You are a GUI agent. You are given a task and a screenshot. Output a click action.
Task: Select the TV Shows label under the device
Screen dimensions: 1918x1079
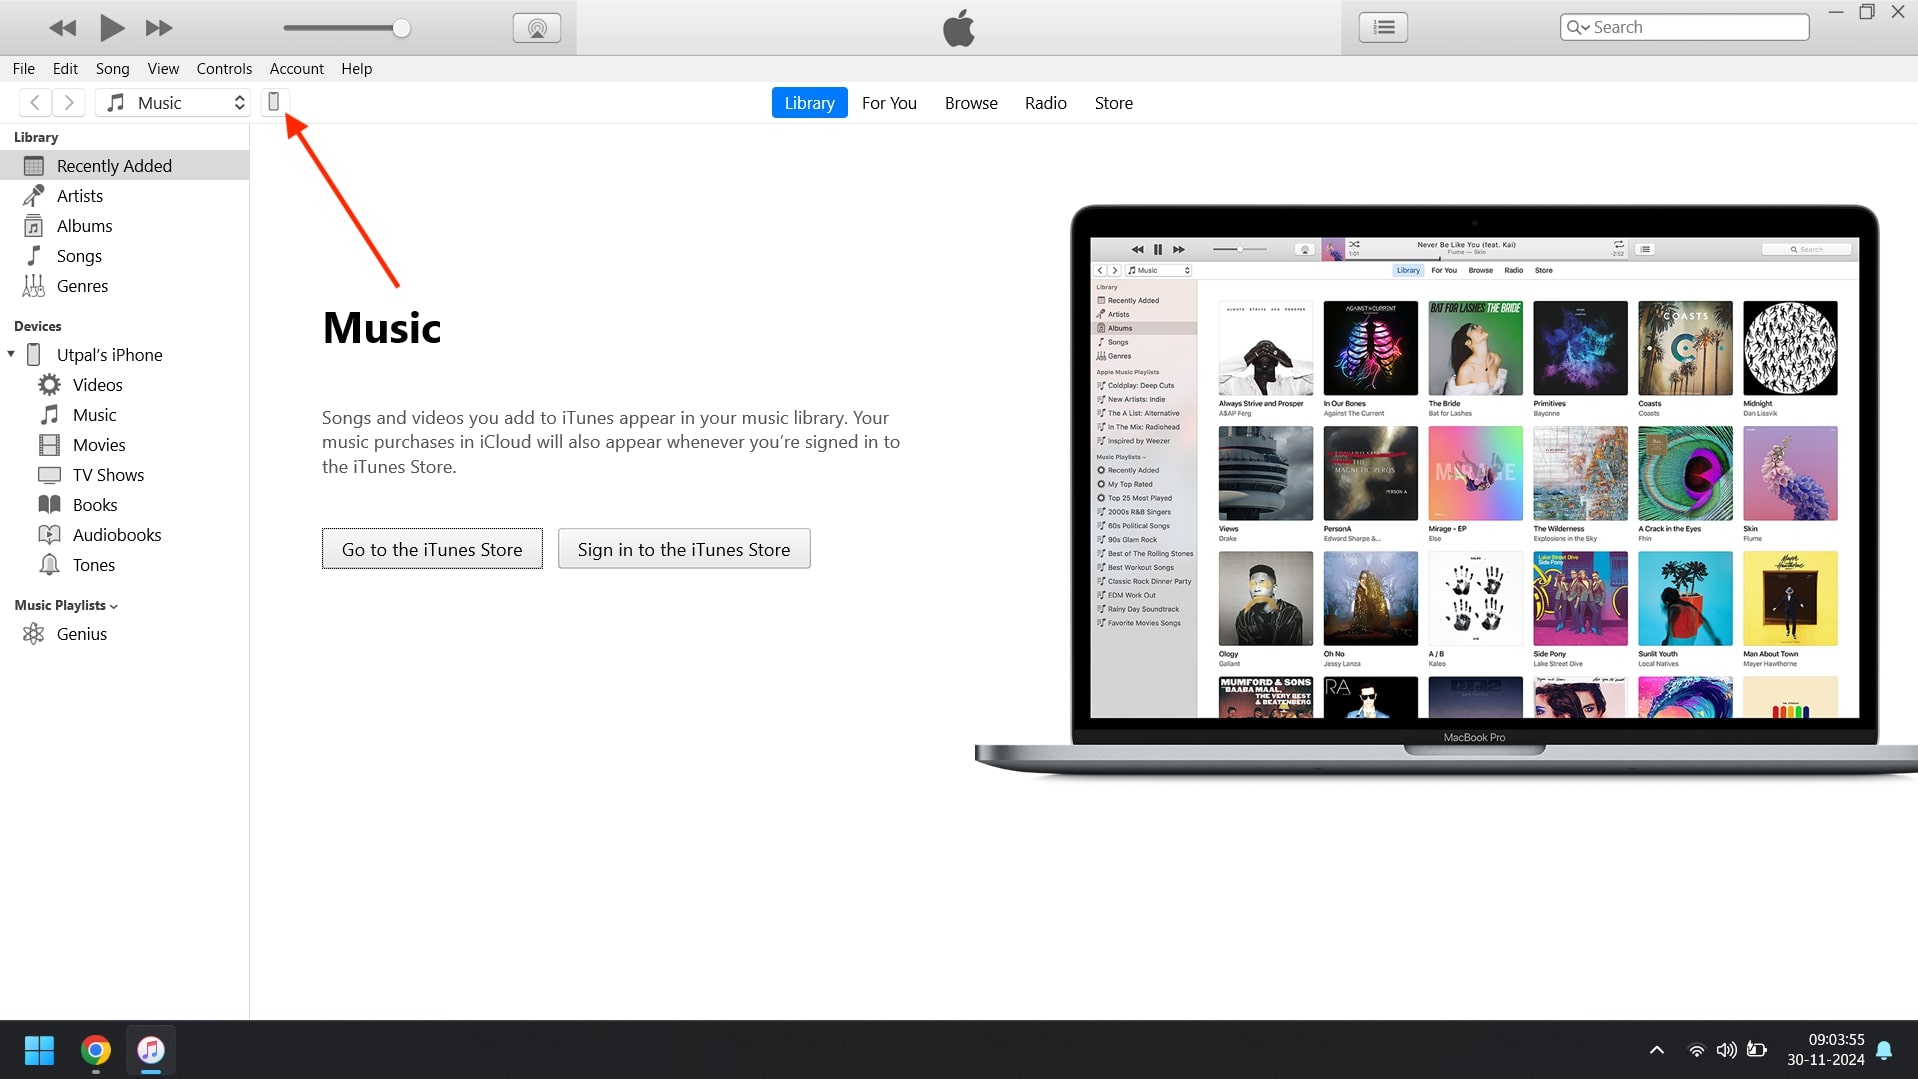click(109, 475)
